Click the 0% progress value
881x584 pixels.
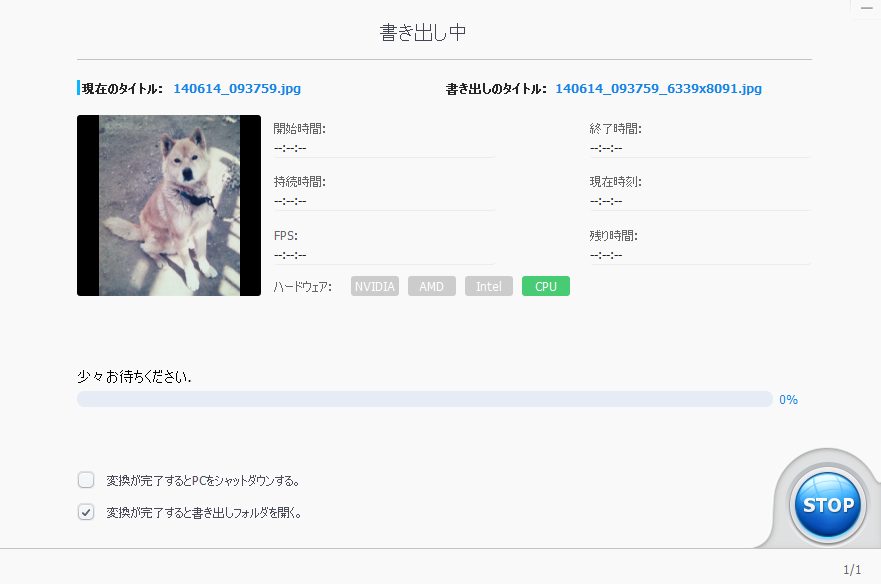(x=788, y=400)
